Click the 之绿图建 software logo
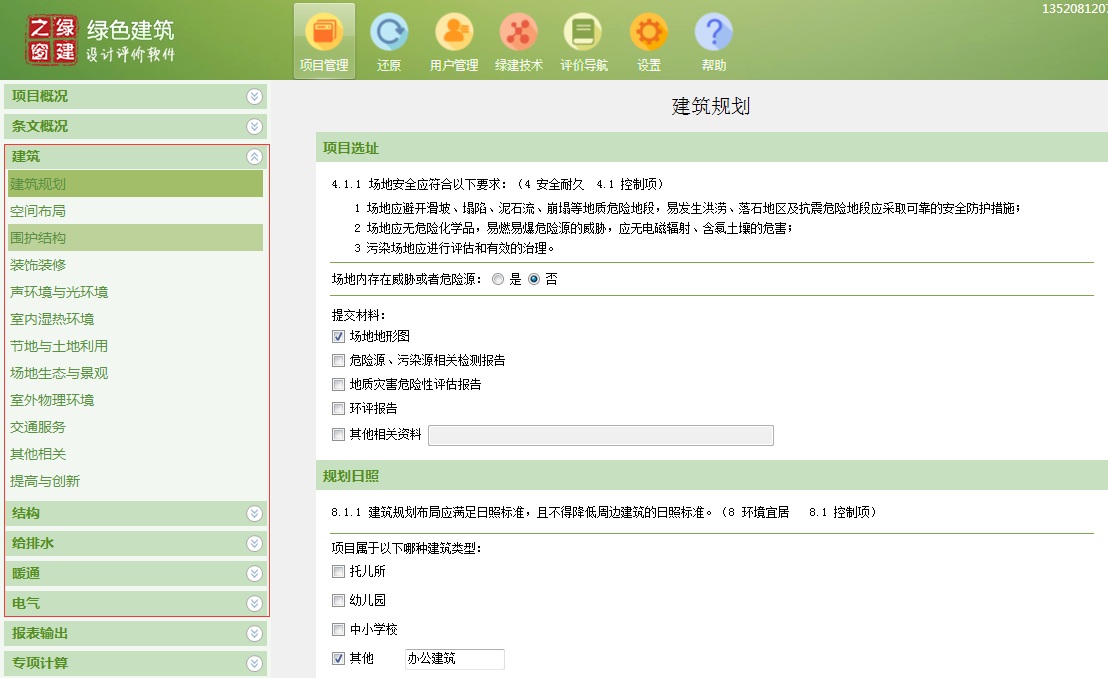The width and height of the screenshot is (1108, 678). click(52, 40)
